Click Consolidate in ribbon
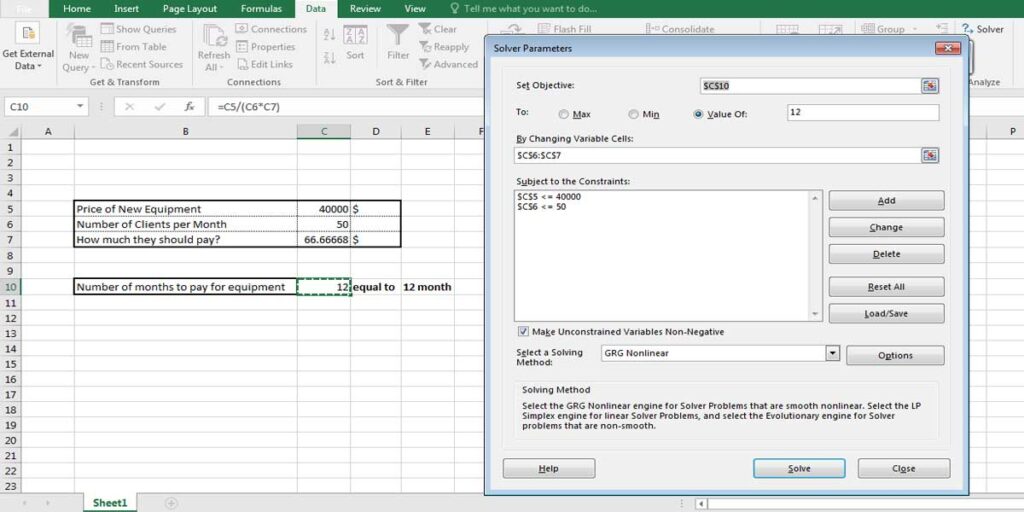Image resolution: width=1024 pixels, height=512 pixels. pos(680,29)
